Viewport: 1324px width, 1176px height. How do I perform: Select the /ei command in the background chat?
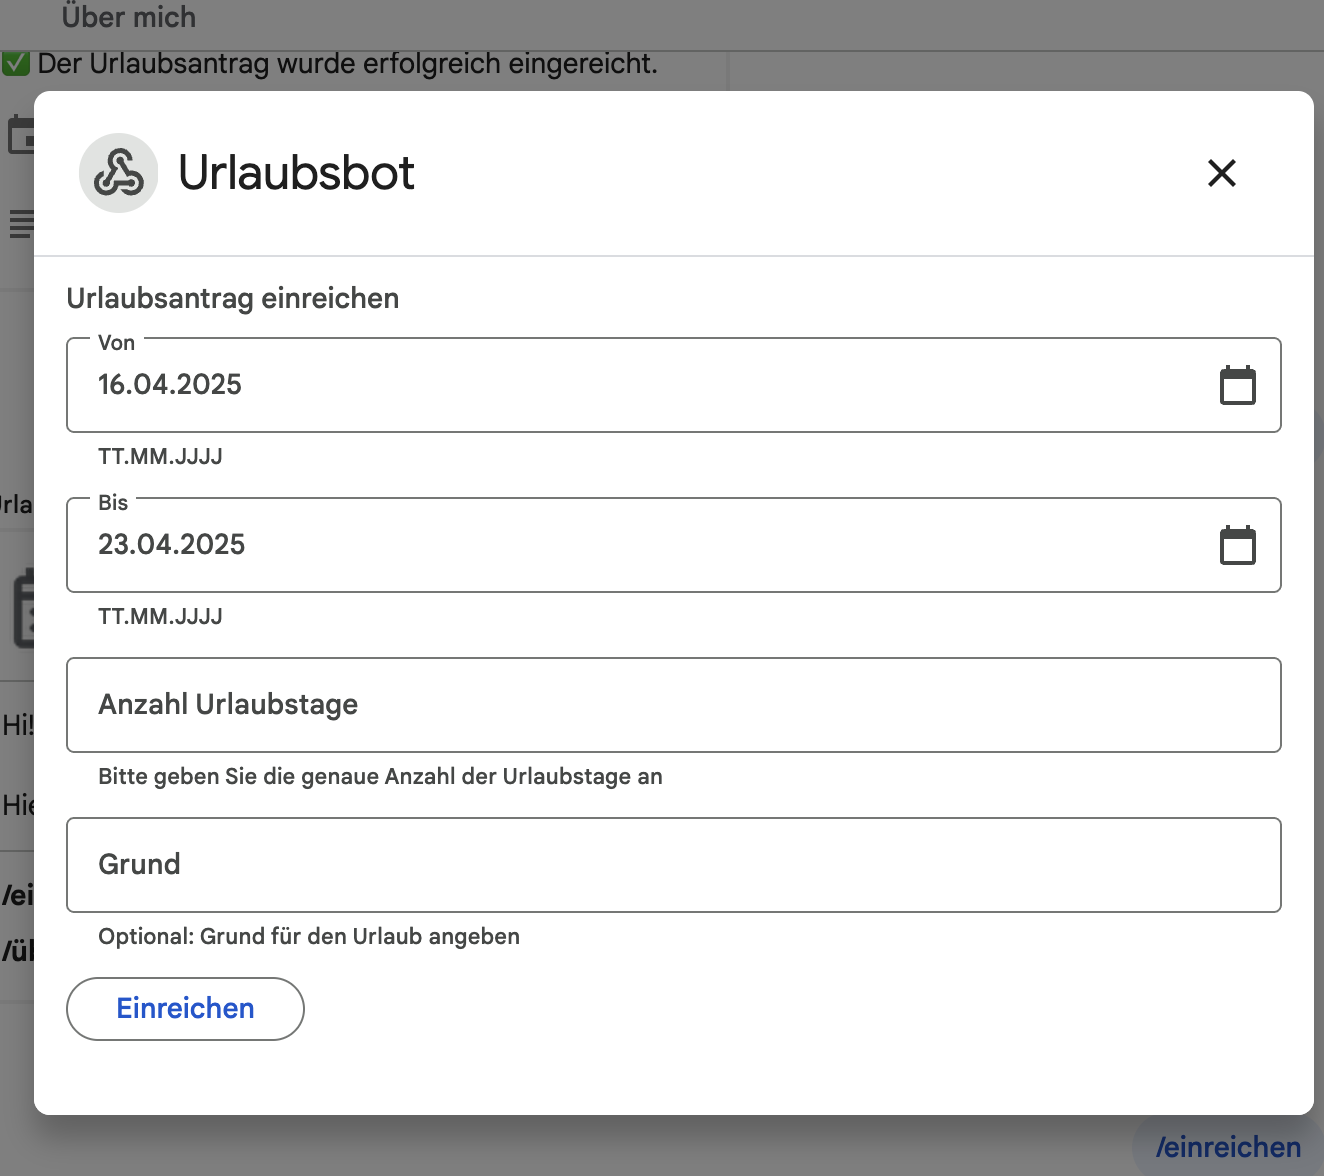14,895
